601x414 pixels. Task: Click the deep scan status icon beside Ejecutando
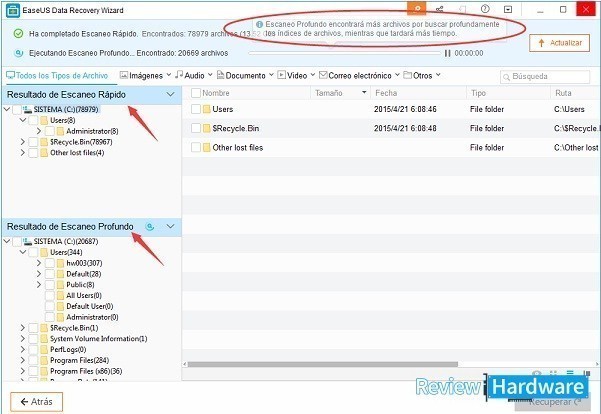coord(18,53)
